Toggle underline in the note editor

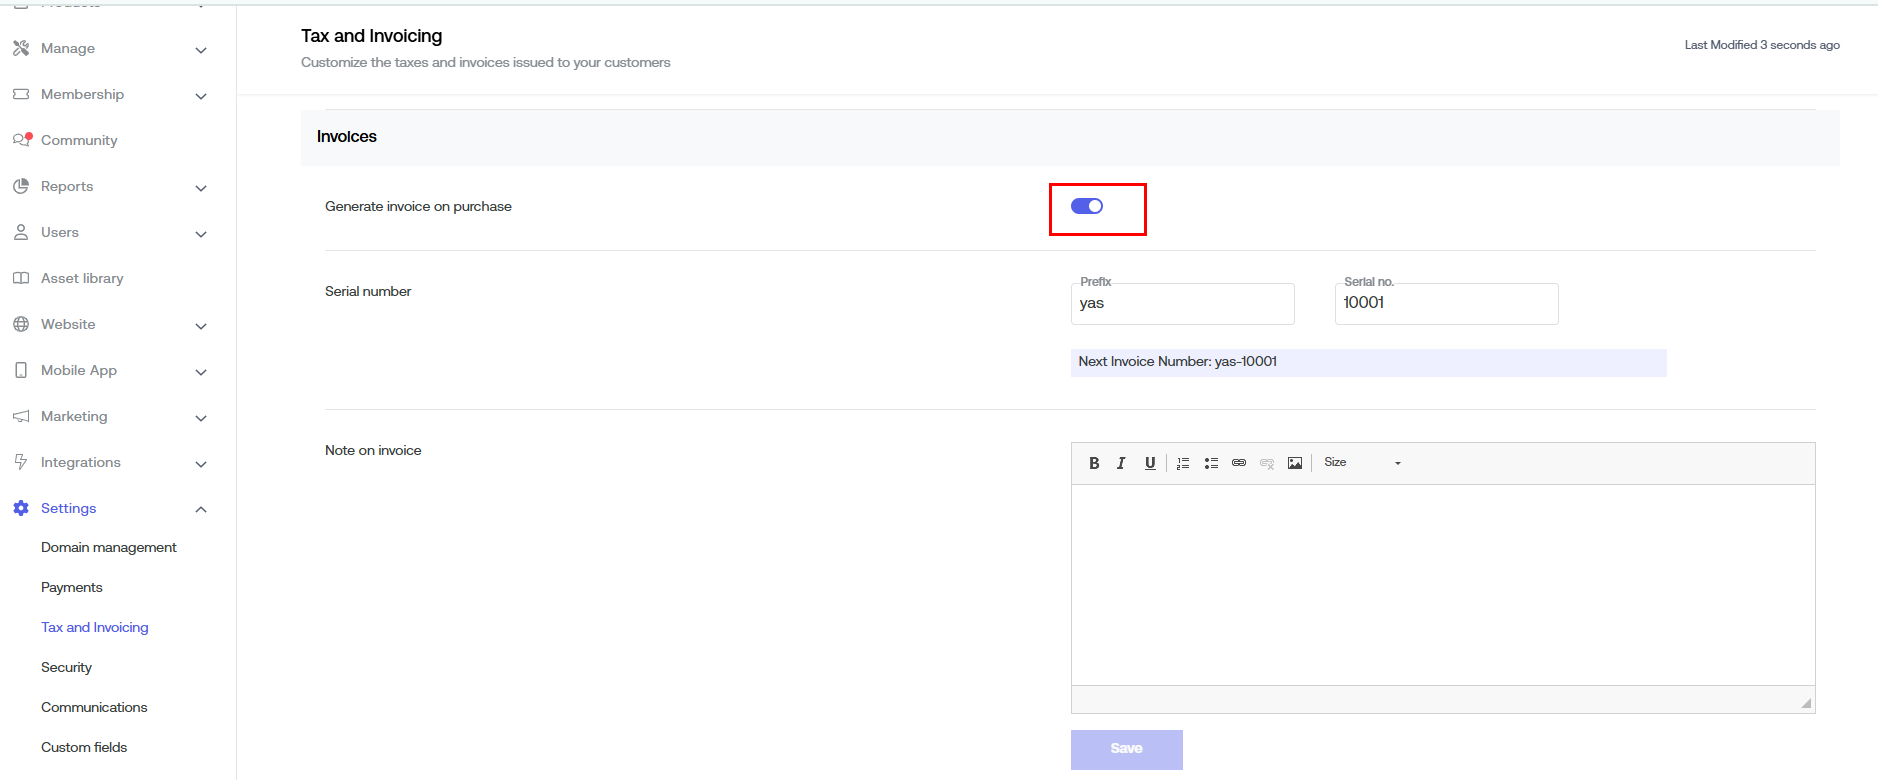pos(1150,463)
